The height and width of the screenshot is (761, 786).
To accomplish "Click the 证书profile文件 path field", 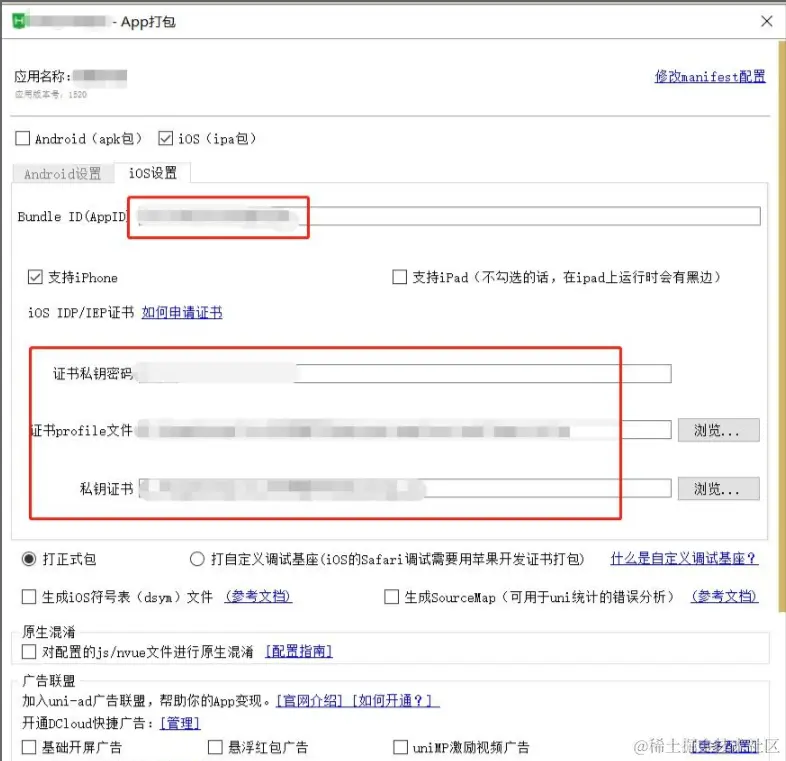I will tap(405, 430).
